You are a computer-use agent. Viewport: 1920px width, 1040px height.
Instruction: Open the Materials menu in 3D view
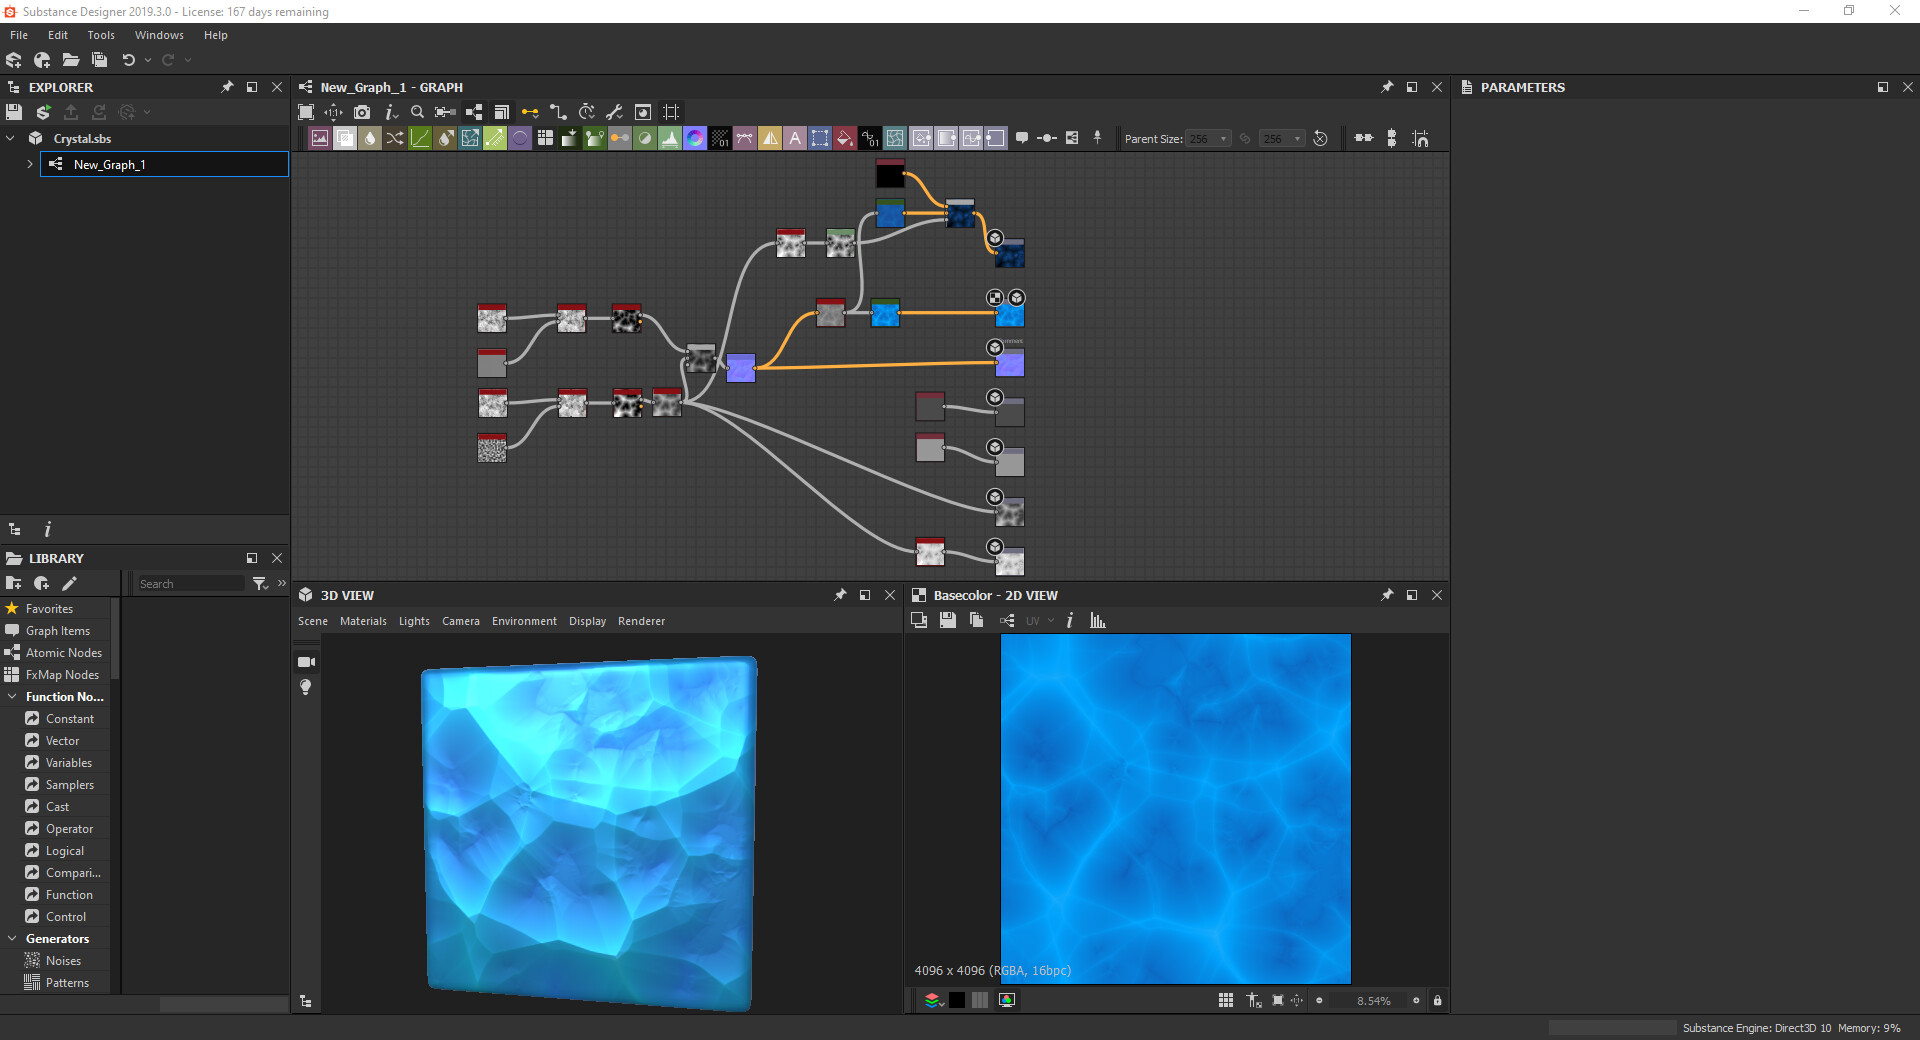[363, 622]
